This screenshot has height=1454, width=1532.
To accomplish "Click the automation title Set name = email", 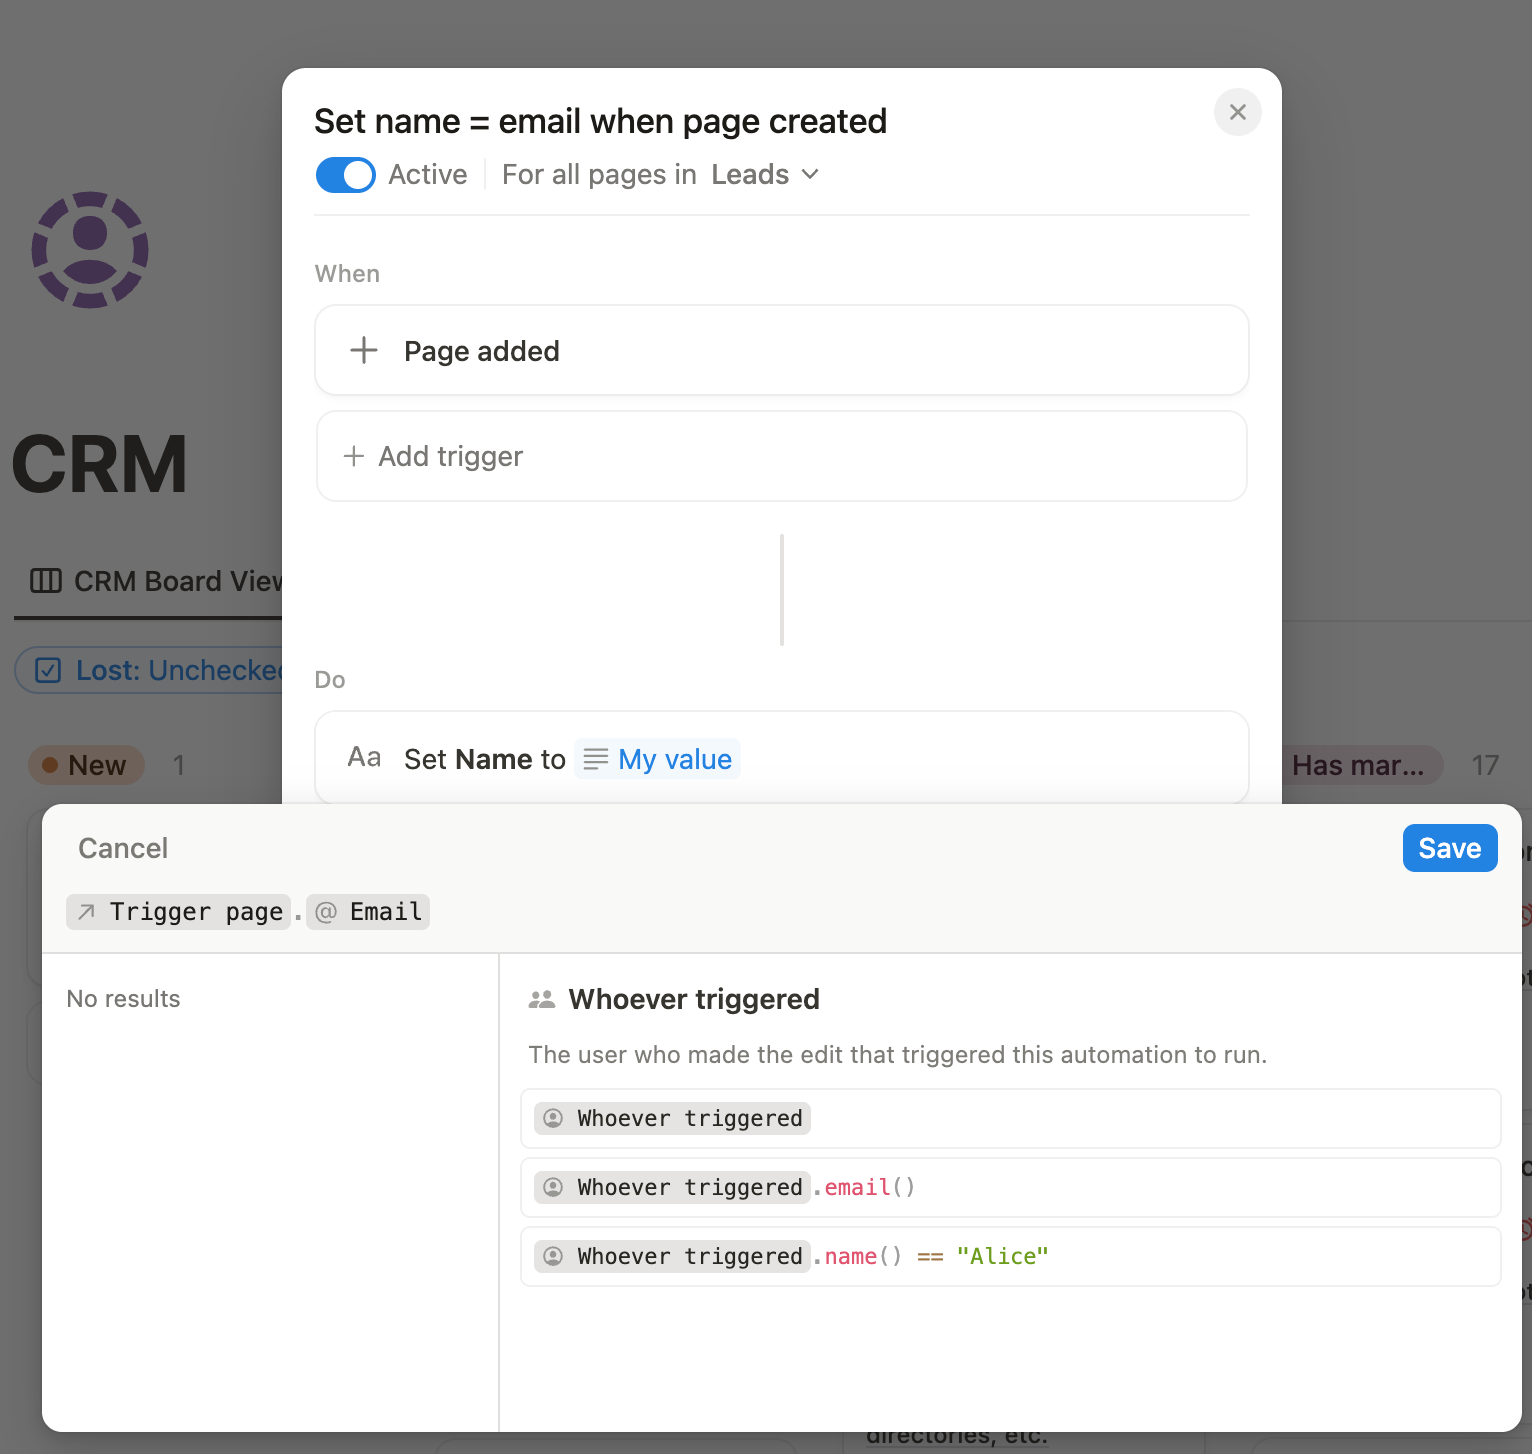I will 600,121.
